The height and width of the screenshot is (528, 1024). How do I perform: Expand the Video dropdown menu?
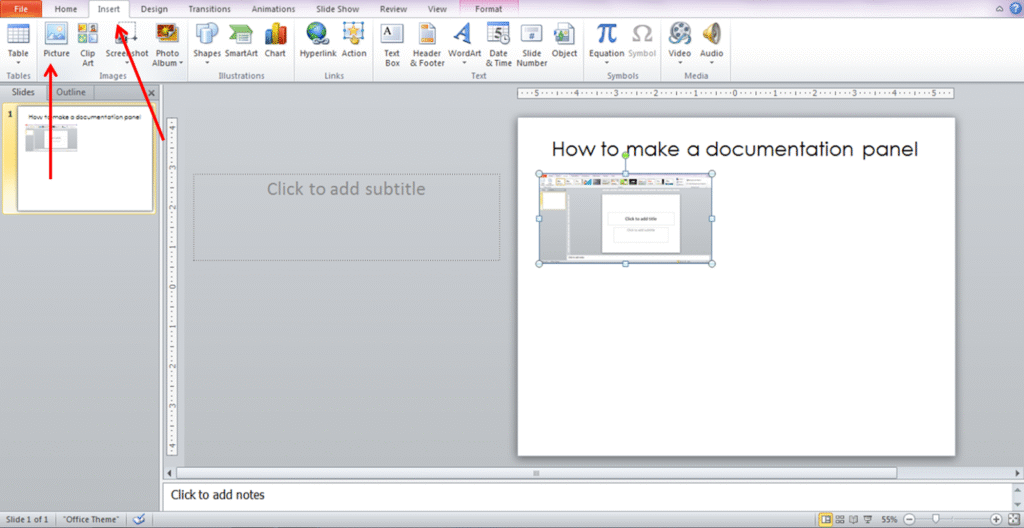[x=679, y=63]
